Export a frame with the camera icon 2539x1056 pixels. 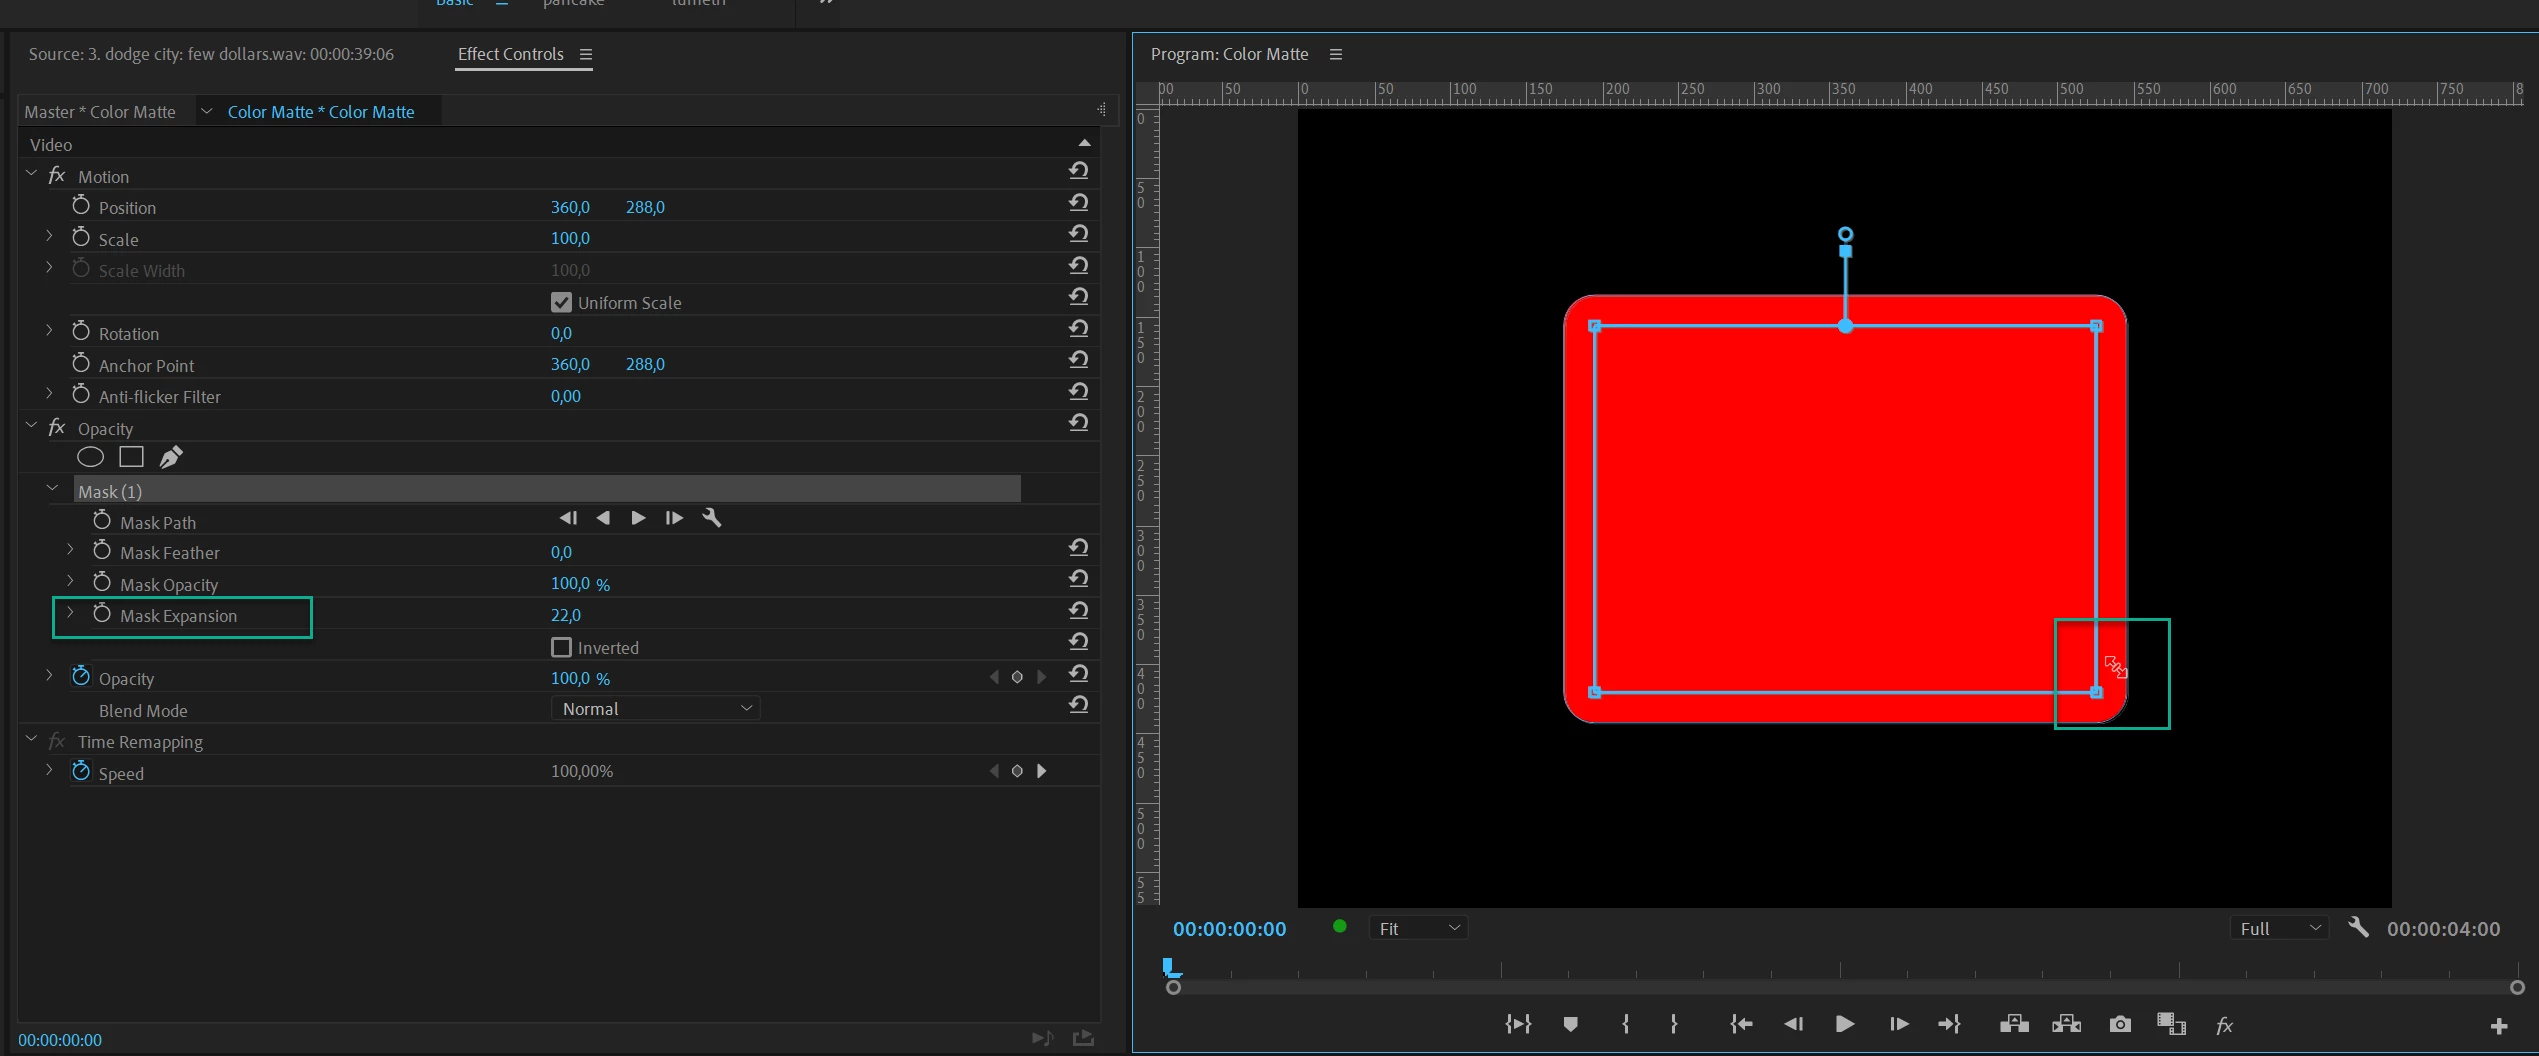point(2120,1024)
